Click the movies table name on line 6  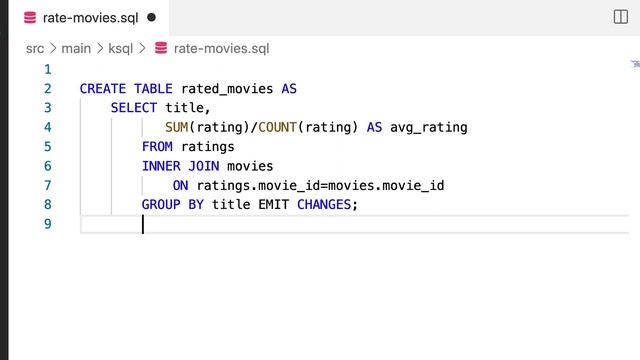250,166
